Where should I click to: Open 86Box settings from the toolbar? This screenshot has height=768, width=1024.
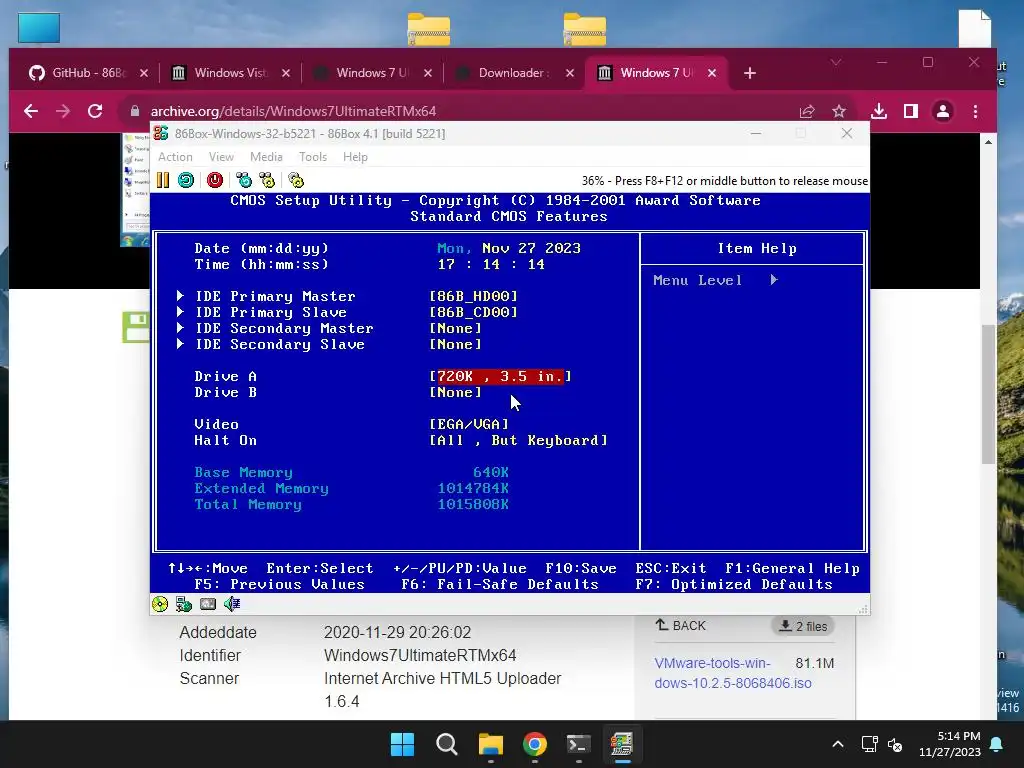(x=296, y=180)
